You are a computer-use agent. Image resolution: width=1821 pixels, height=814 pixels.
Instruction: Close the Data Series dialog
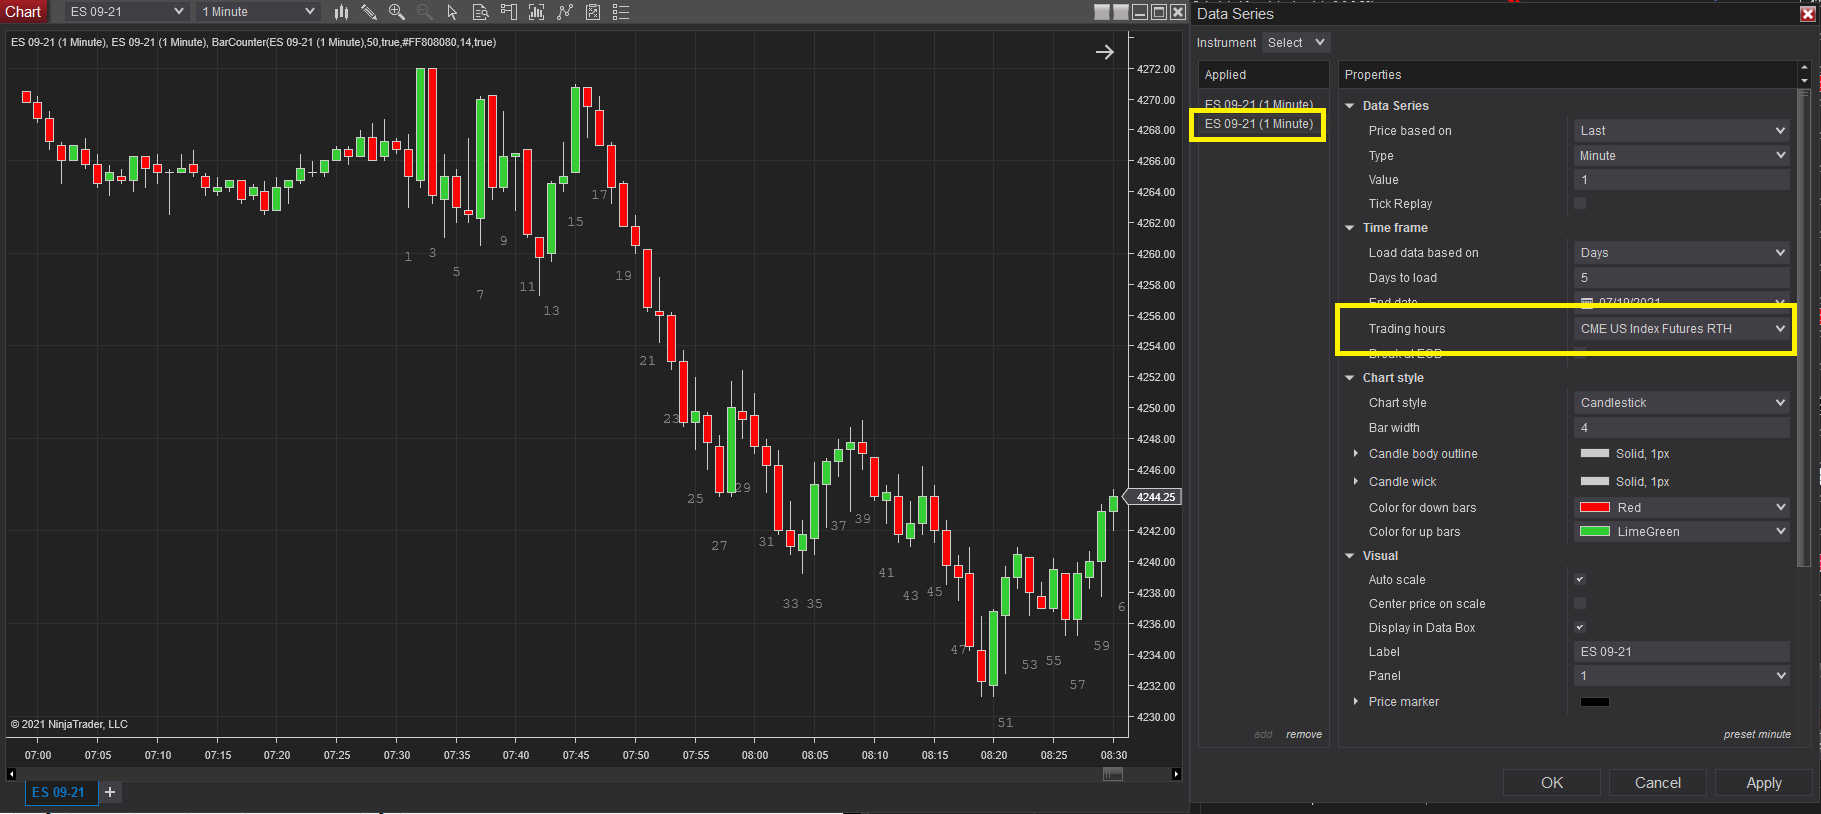pos(1808,14)
